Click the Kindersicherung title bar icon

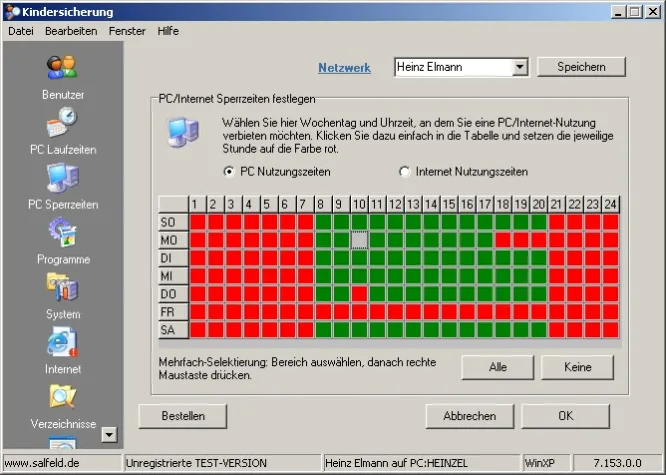(11, 11)
